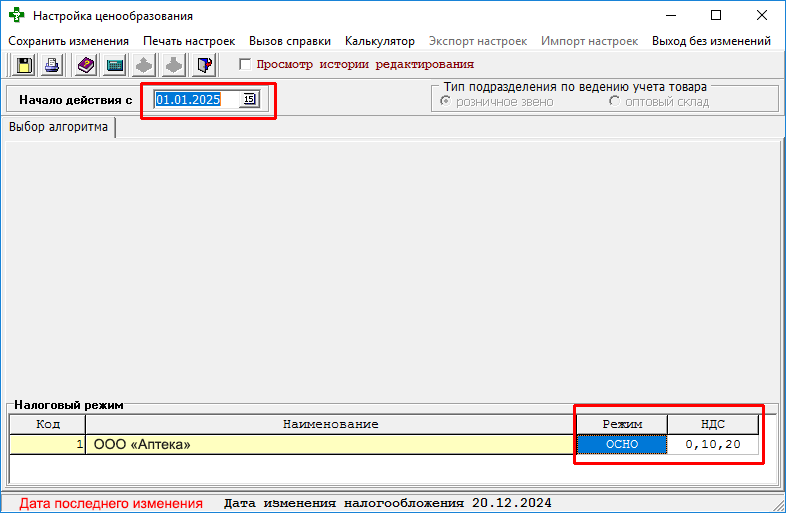
Task: Select the ООО «Аптека» row name
Action: click(142, 444)
